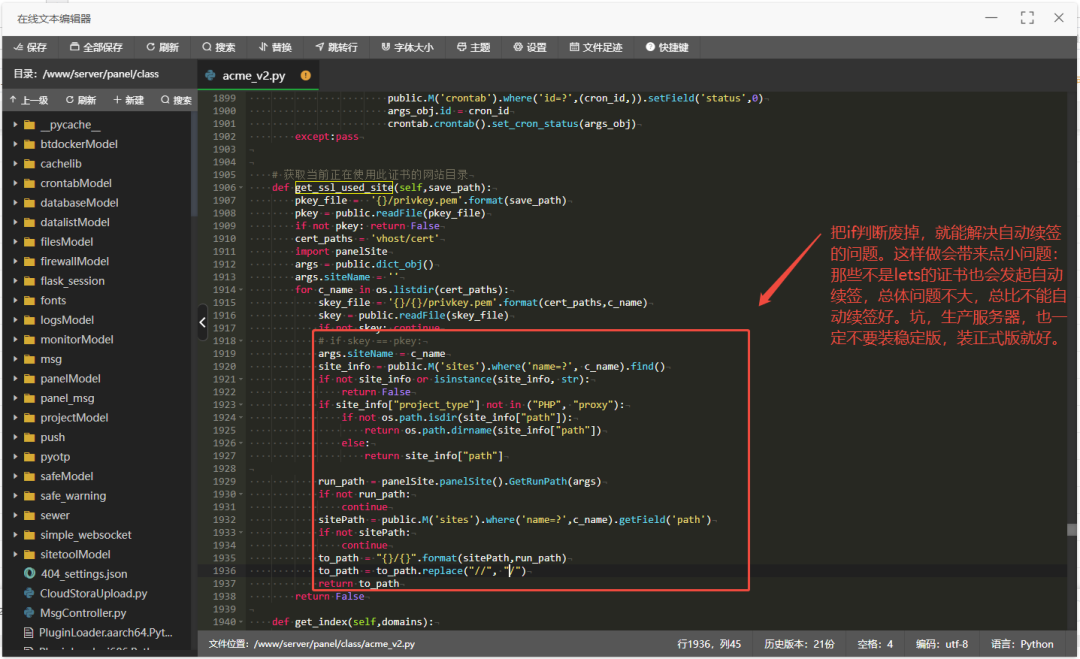Expand the filesModel folder
This screenshot has width=1080, height=659.
pos(15,242)
